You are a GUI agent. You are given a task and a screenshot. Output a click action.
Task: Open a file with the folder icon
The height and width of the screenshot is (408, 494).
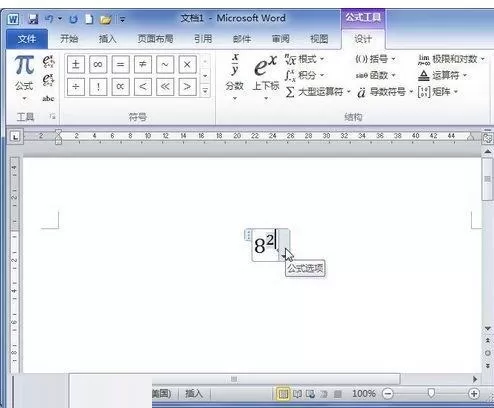[106, 19]
